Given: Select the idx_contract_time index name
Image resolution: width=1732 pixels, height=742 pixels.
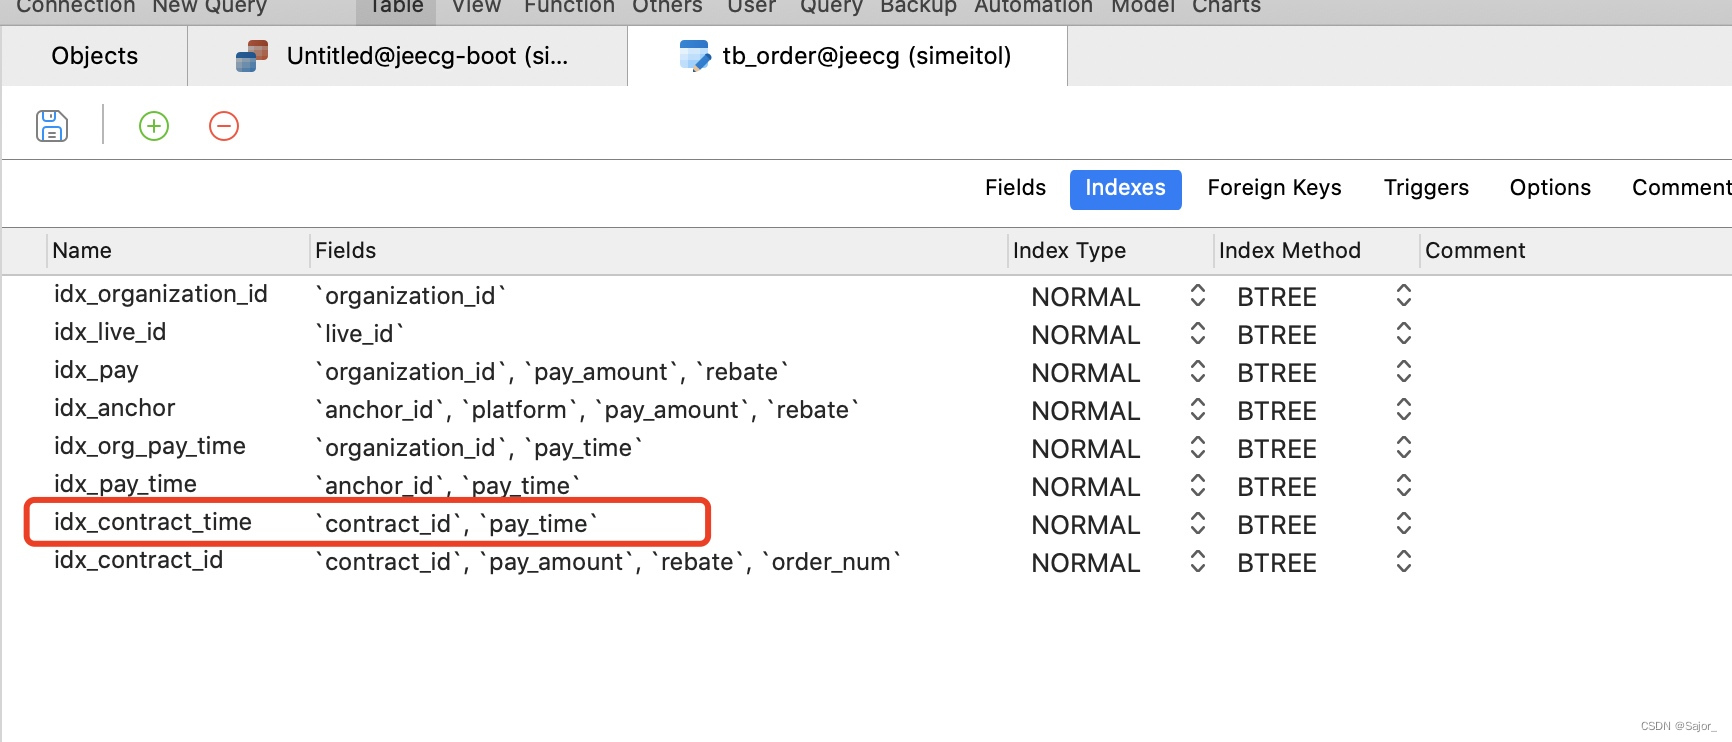Looking at the screenshot, I should click(x=153, y=522).
